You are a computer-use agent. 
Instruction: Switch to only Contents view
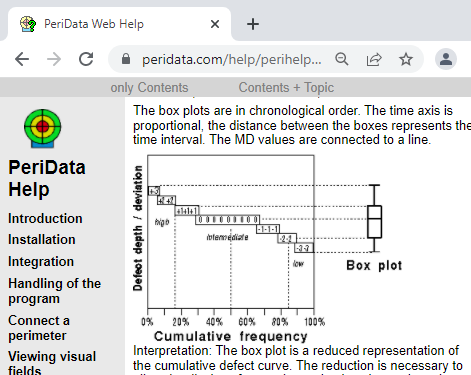149,88
